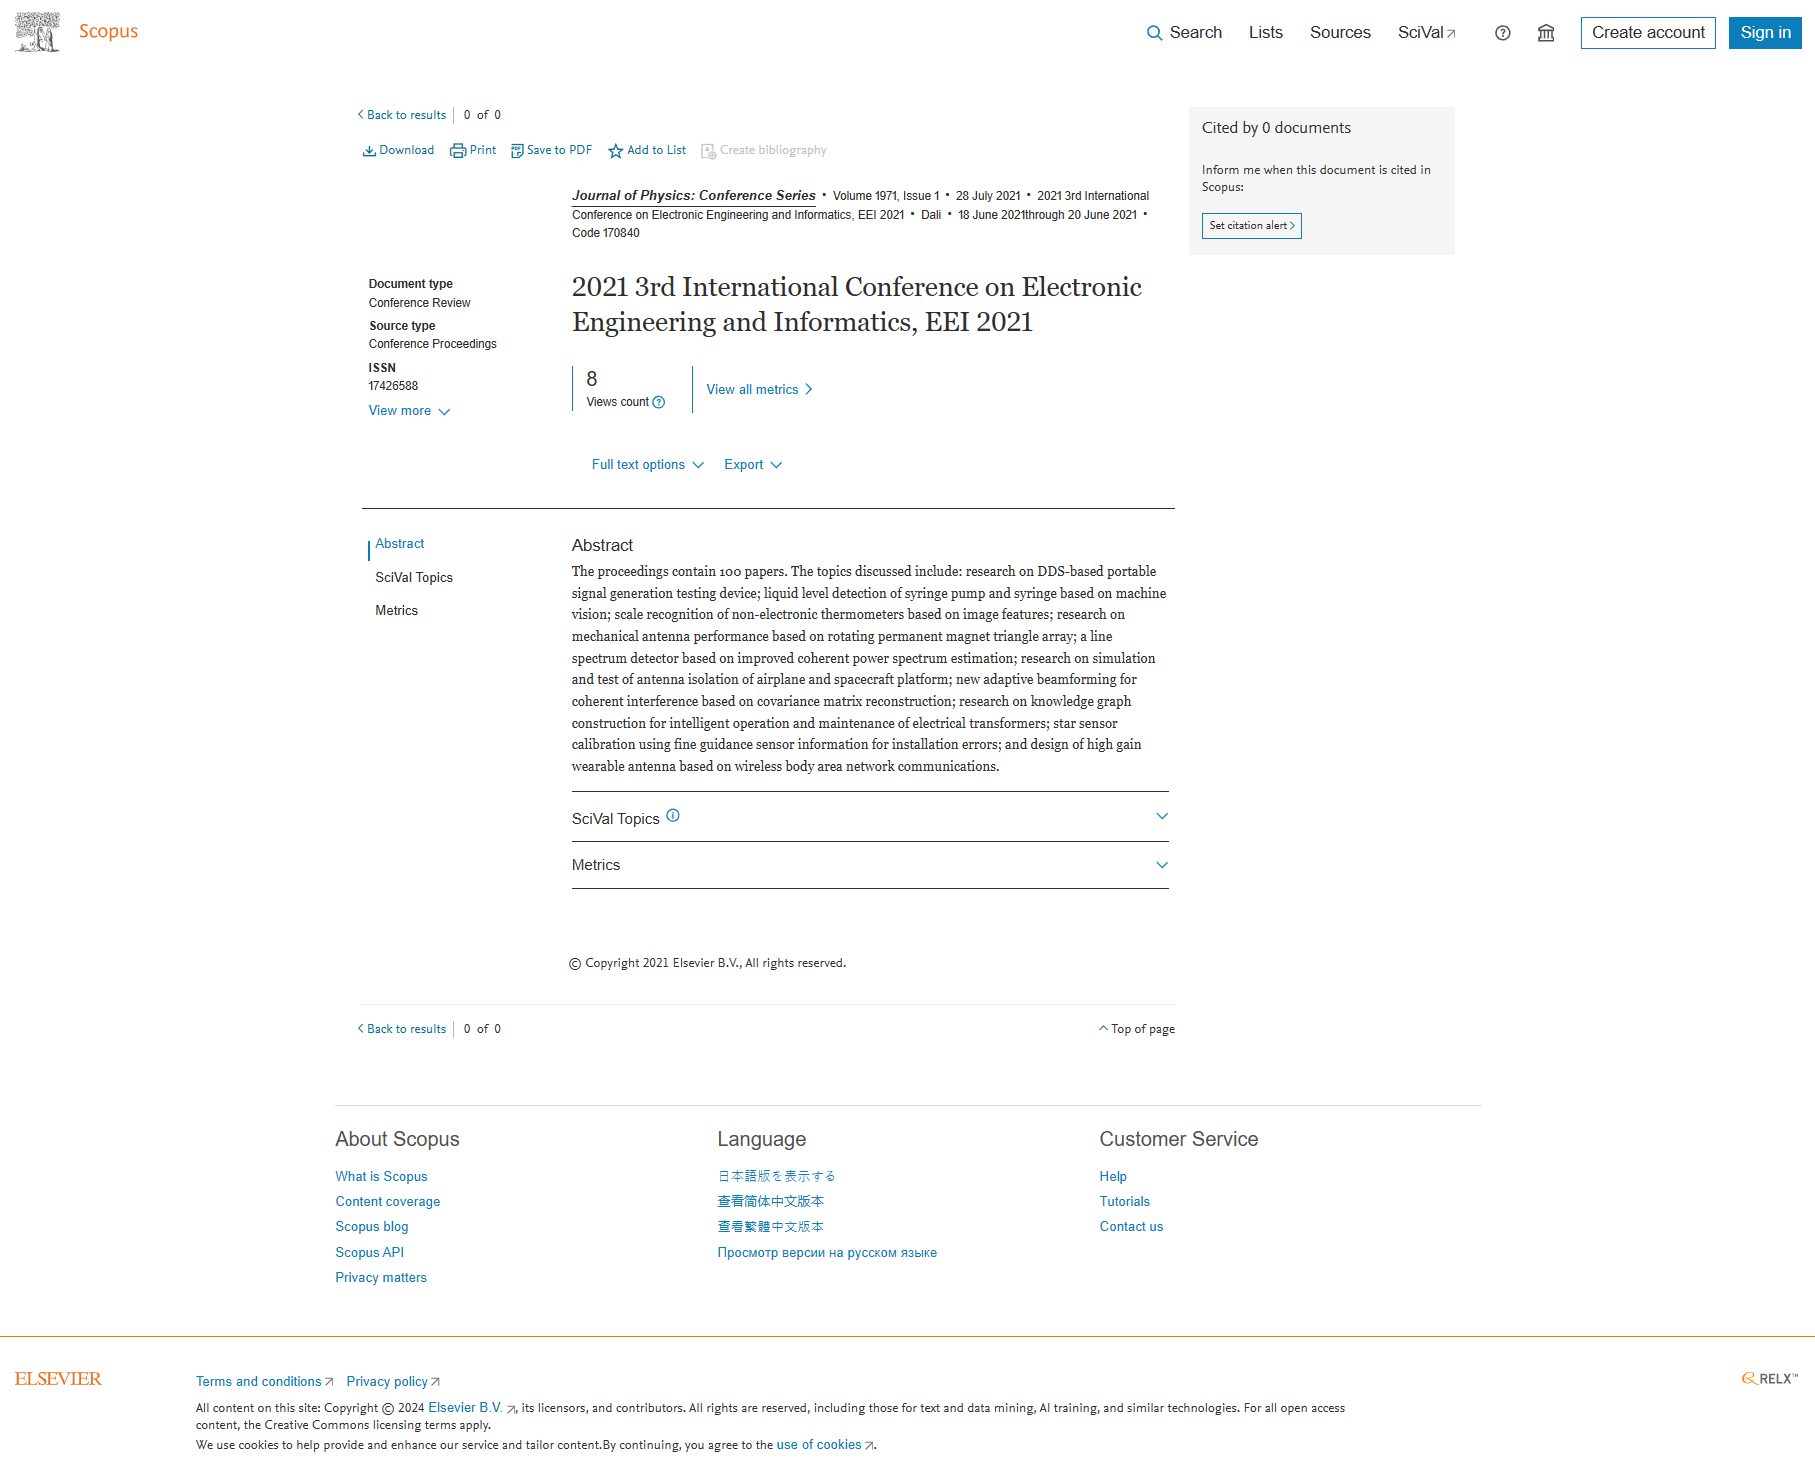Viewport: 1815px width, 1471px height.
Task: Open the Sources menu item
Action: 1340,33
